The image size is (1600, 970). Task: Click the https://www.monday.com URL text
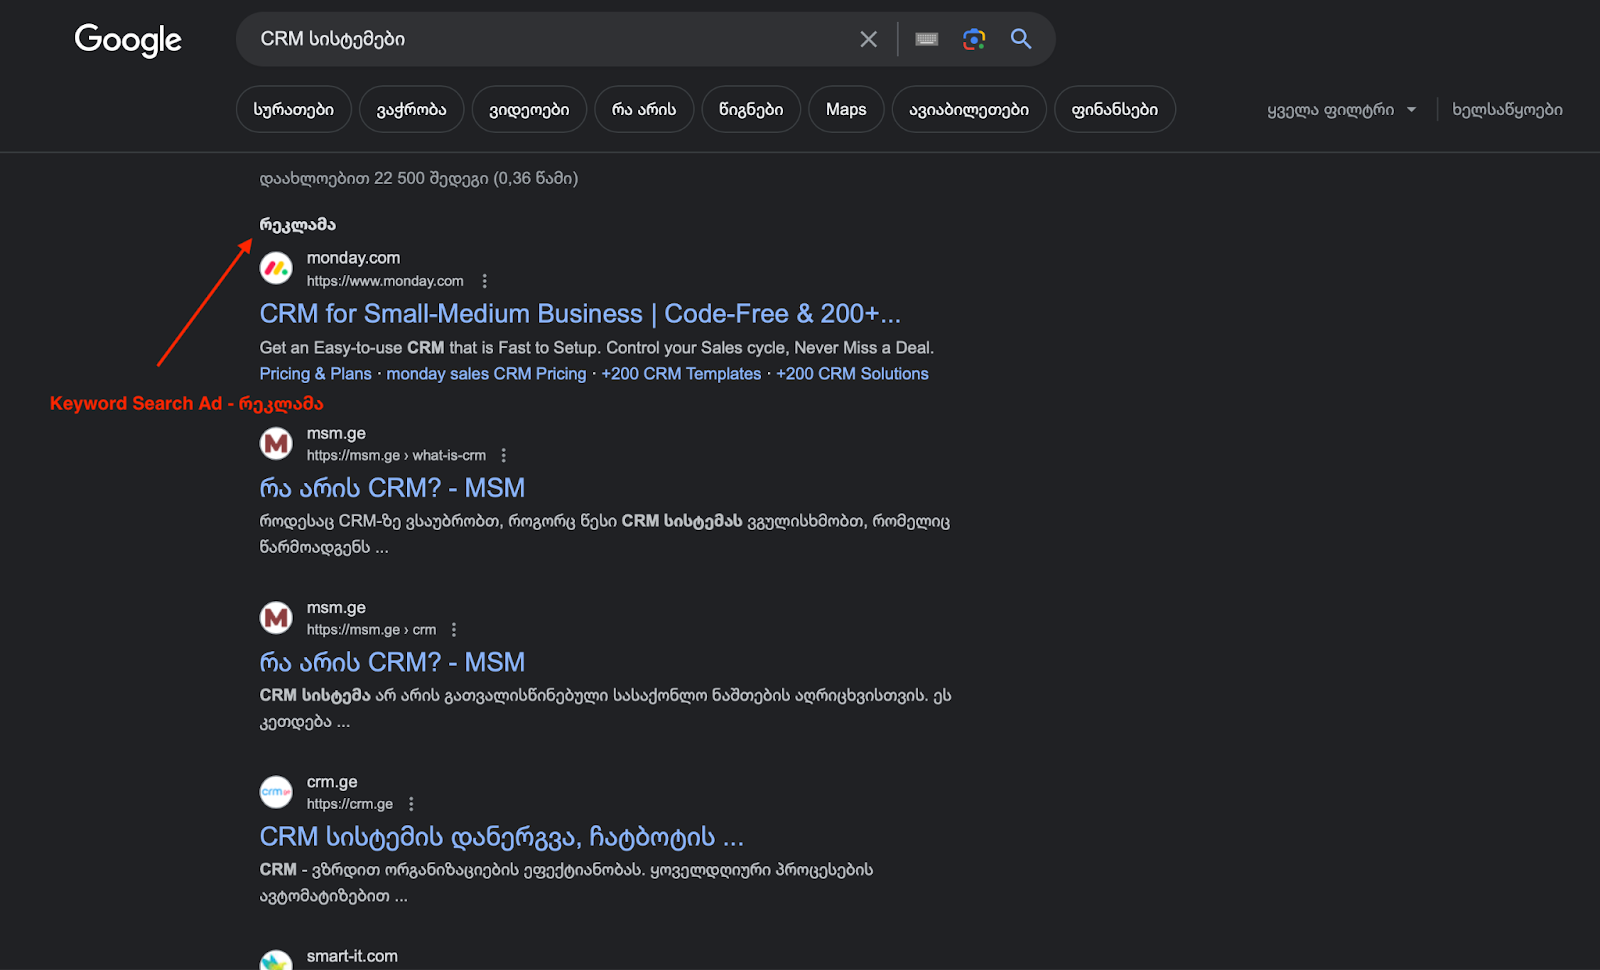(385, 281)
